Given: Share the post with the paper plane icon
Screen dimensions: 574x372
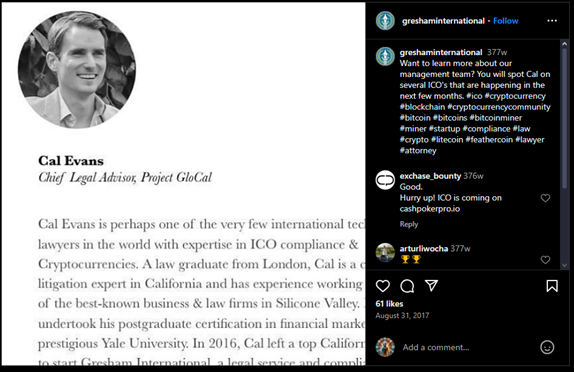Looking at the screenshot, I should pos(432,285).
